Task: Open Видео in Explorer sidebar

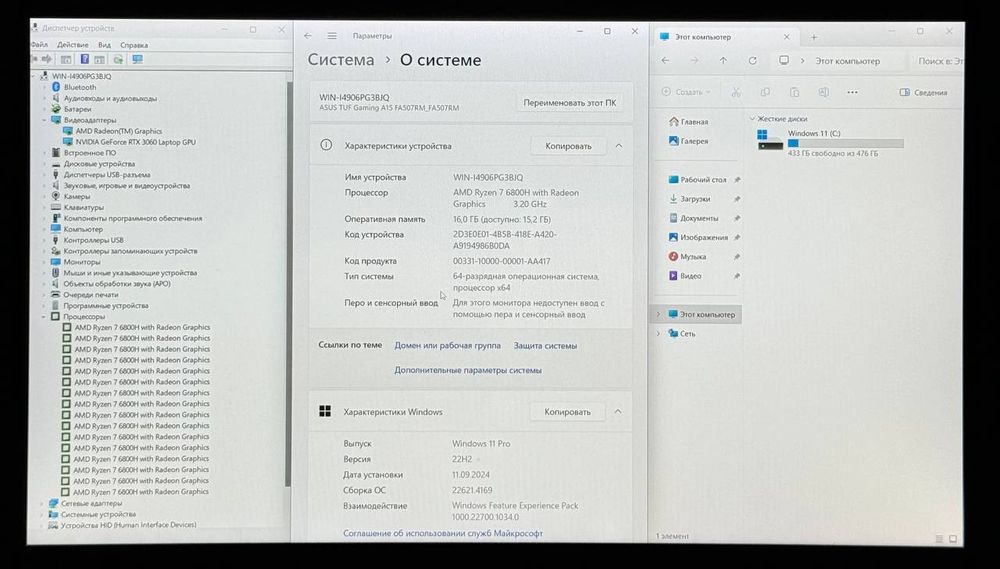Action: pos(685,276)
